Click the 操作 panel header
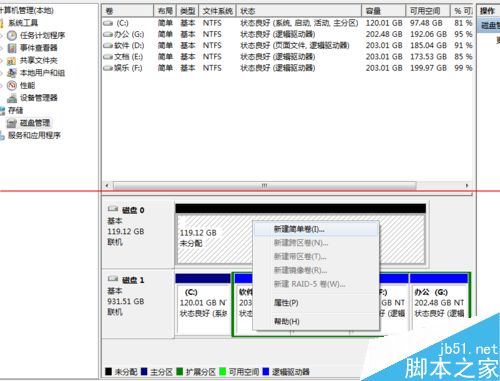500x381 pixels. coord(489,11)
